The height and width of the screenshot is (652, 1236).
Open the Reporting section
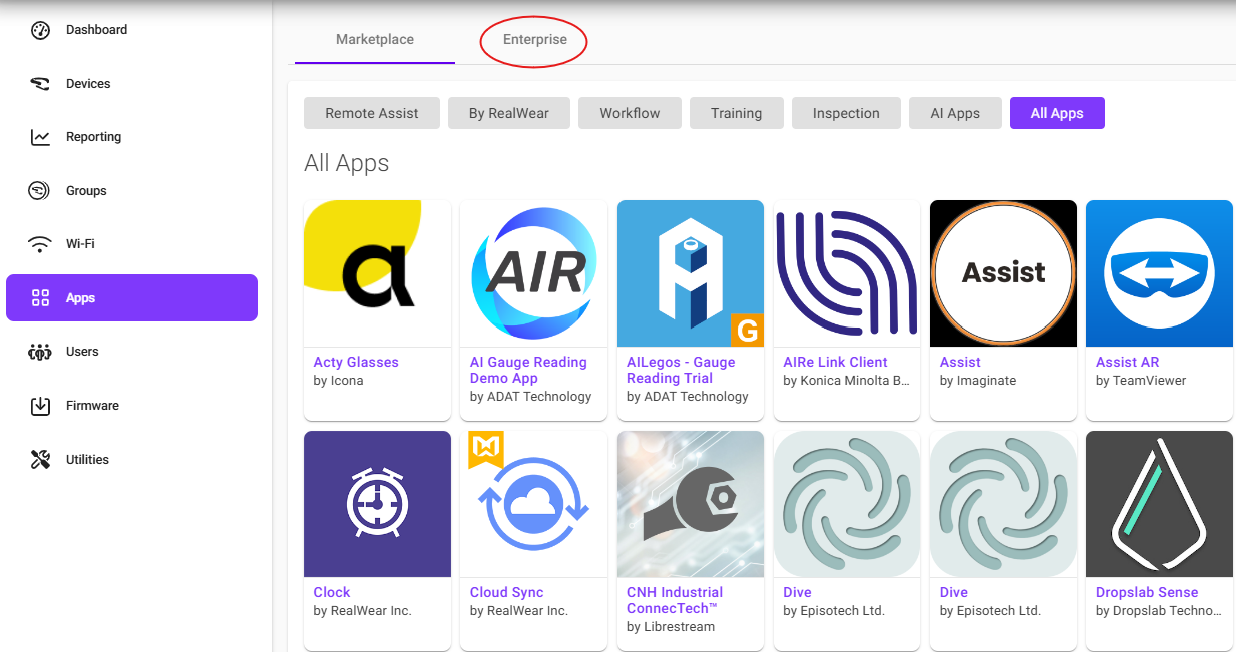[x=94, y=136]
